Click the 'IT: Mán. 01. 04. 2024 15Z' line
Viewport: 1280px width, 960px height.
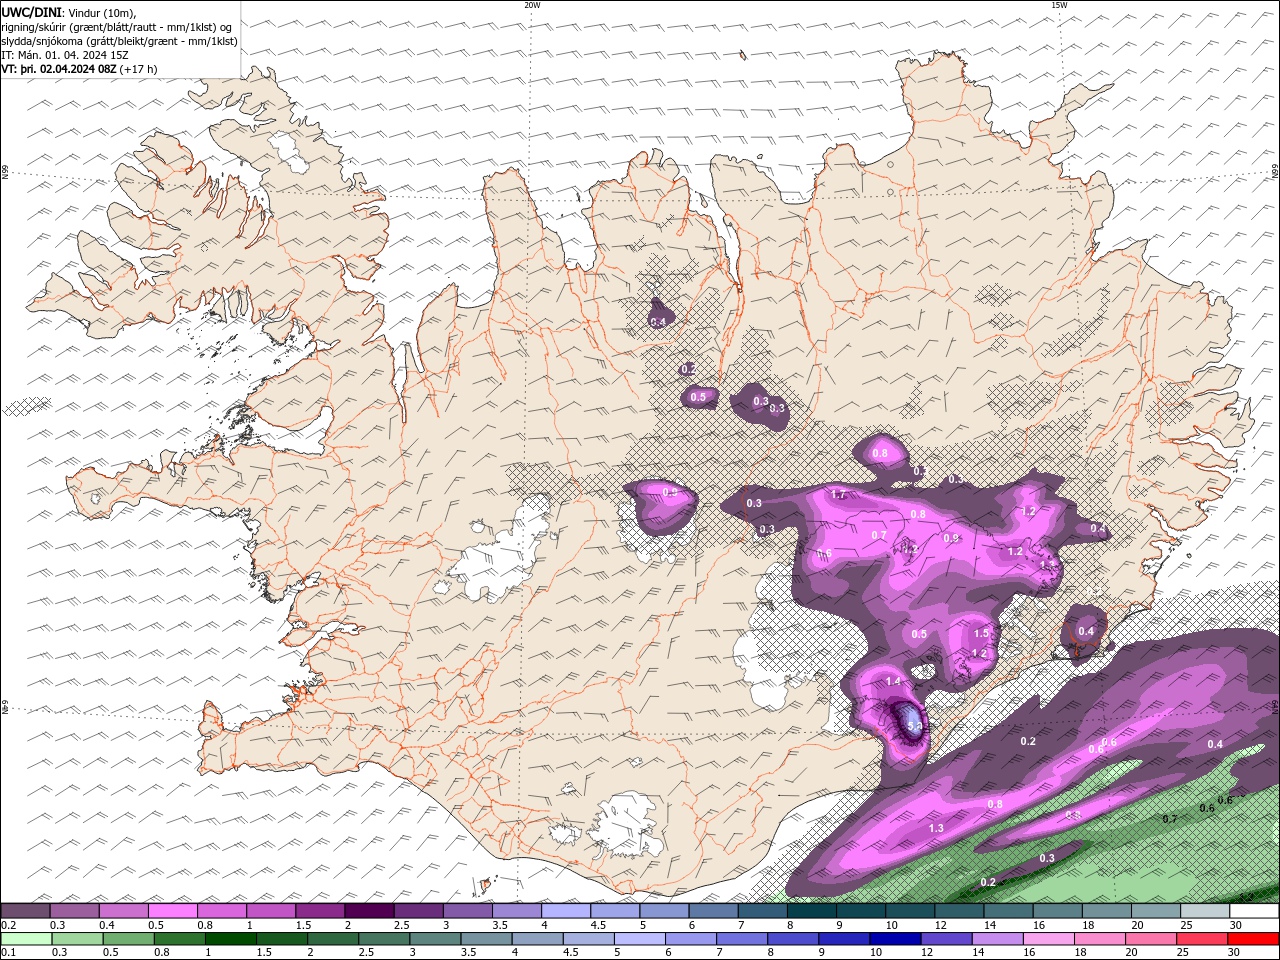pos(66,55)
